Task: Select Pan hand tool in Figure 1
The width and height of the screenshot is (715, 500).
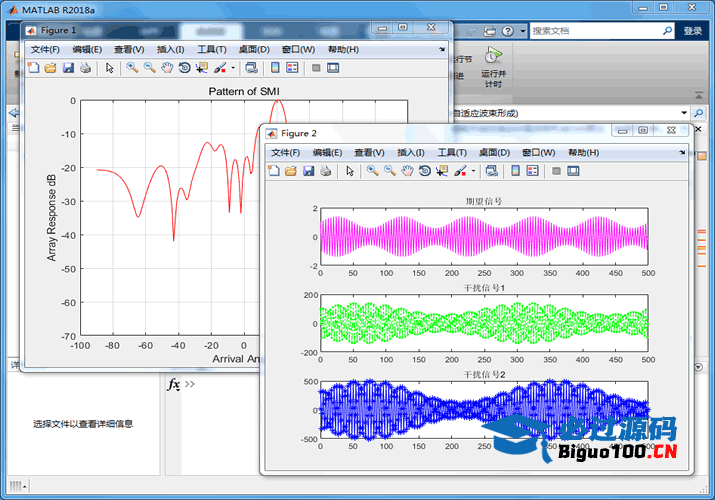Action: click(167, 68)
